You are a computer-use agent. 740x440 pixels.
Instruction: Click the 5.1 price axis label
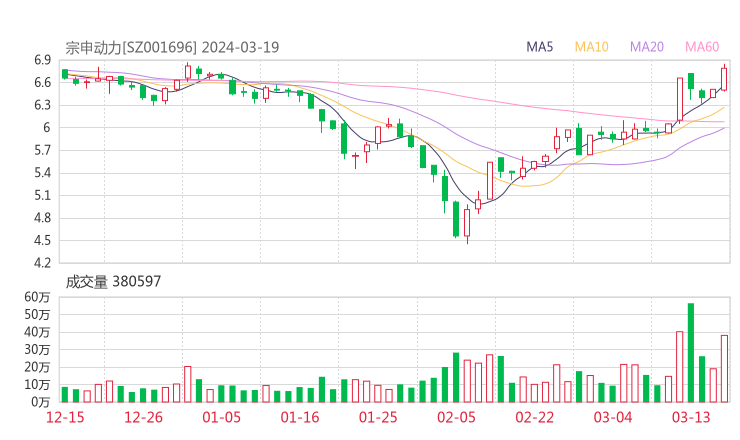click(x=42, y=195)
